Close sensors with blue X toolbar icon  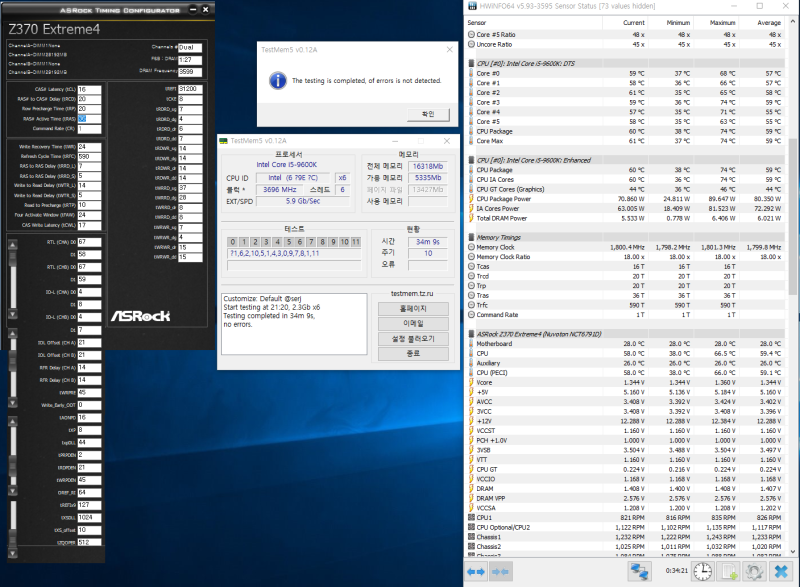(x=781, y=572)
